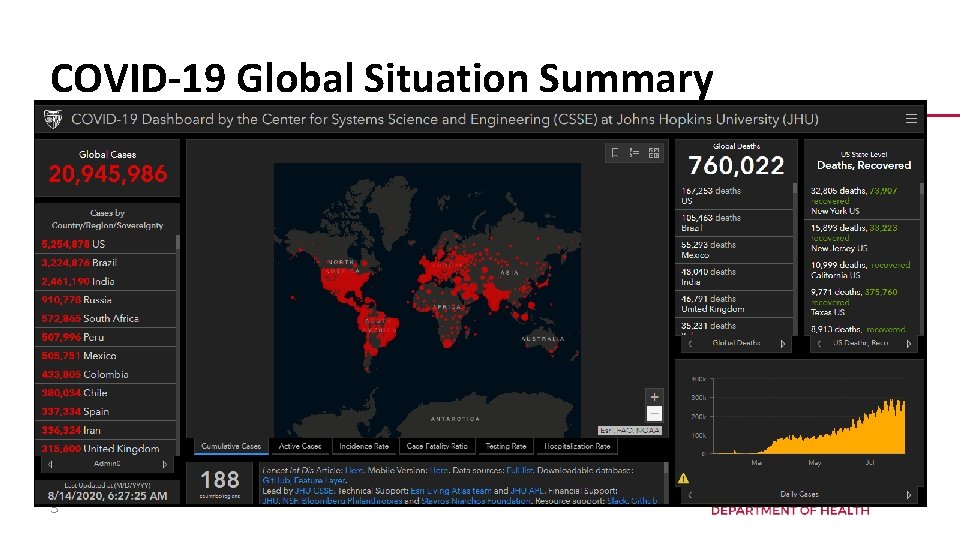Open the dashboard hamburger menu

(x=911, y=119)
